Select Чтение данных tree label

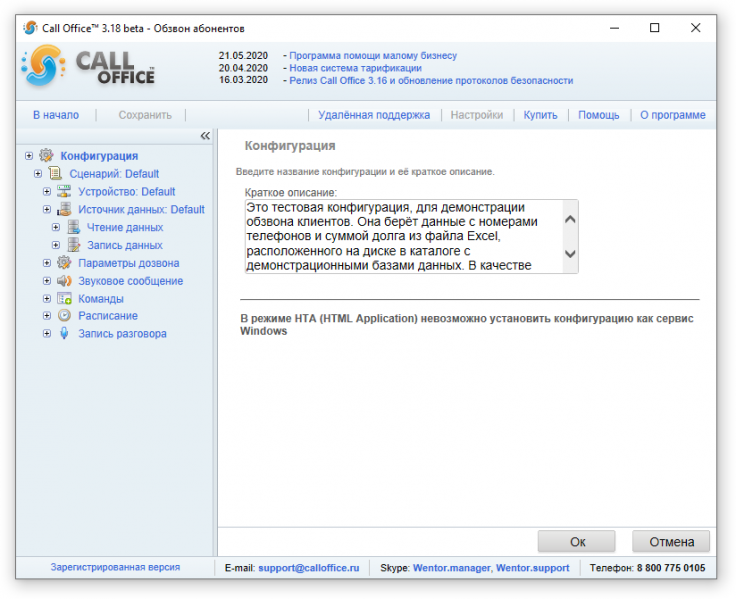tap(125, 227)
